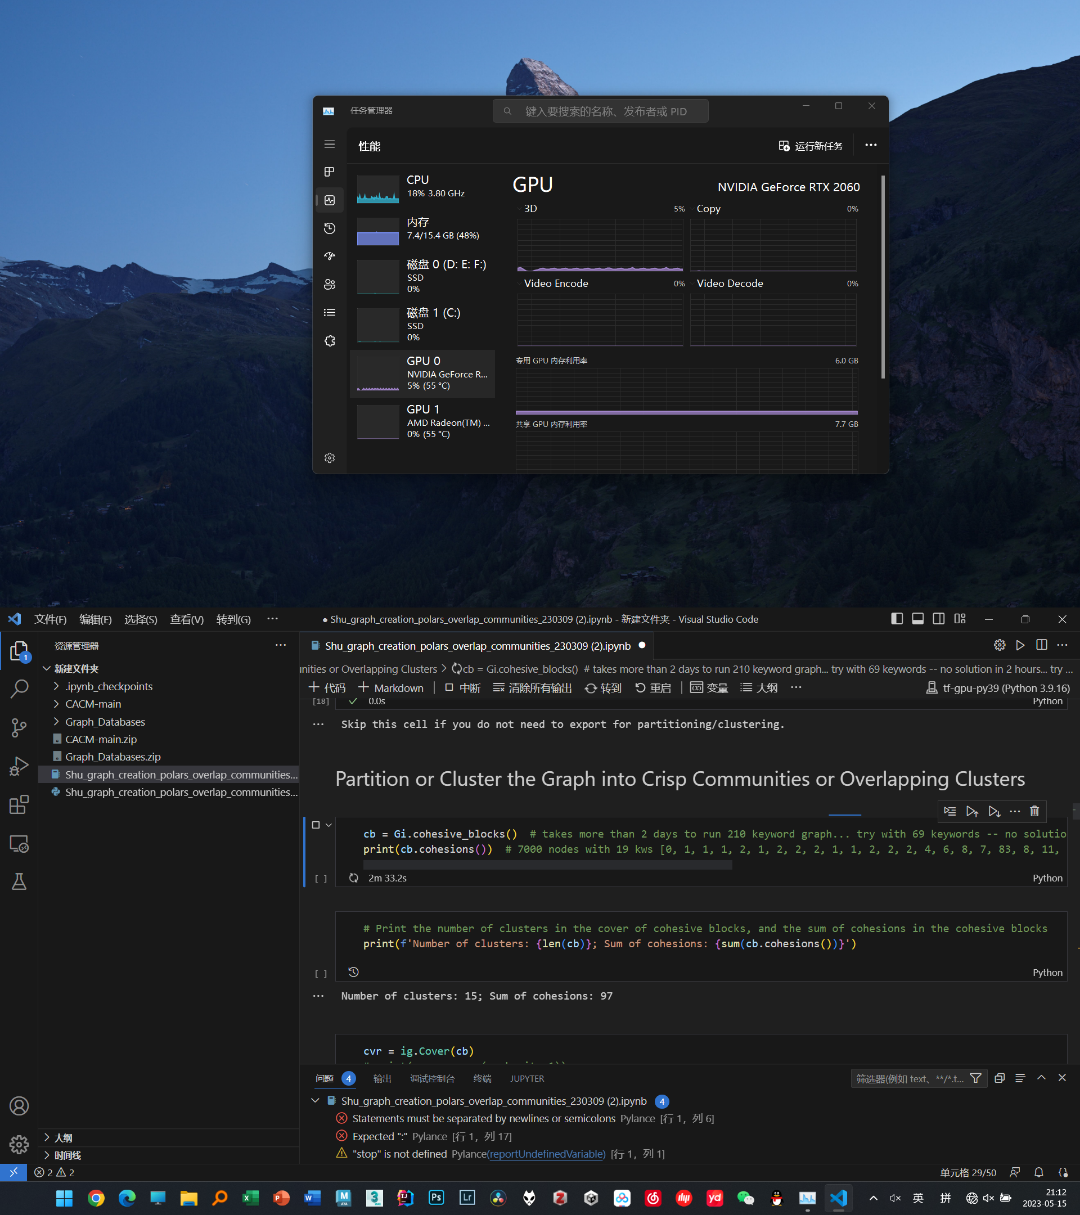This screenshot has width=1080, height=1215.
Task: Open the Testing flask icon
Action: point(19,882)
